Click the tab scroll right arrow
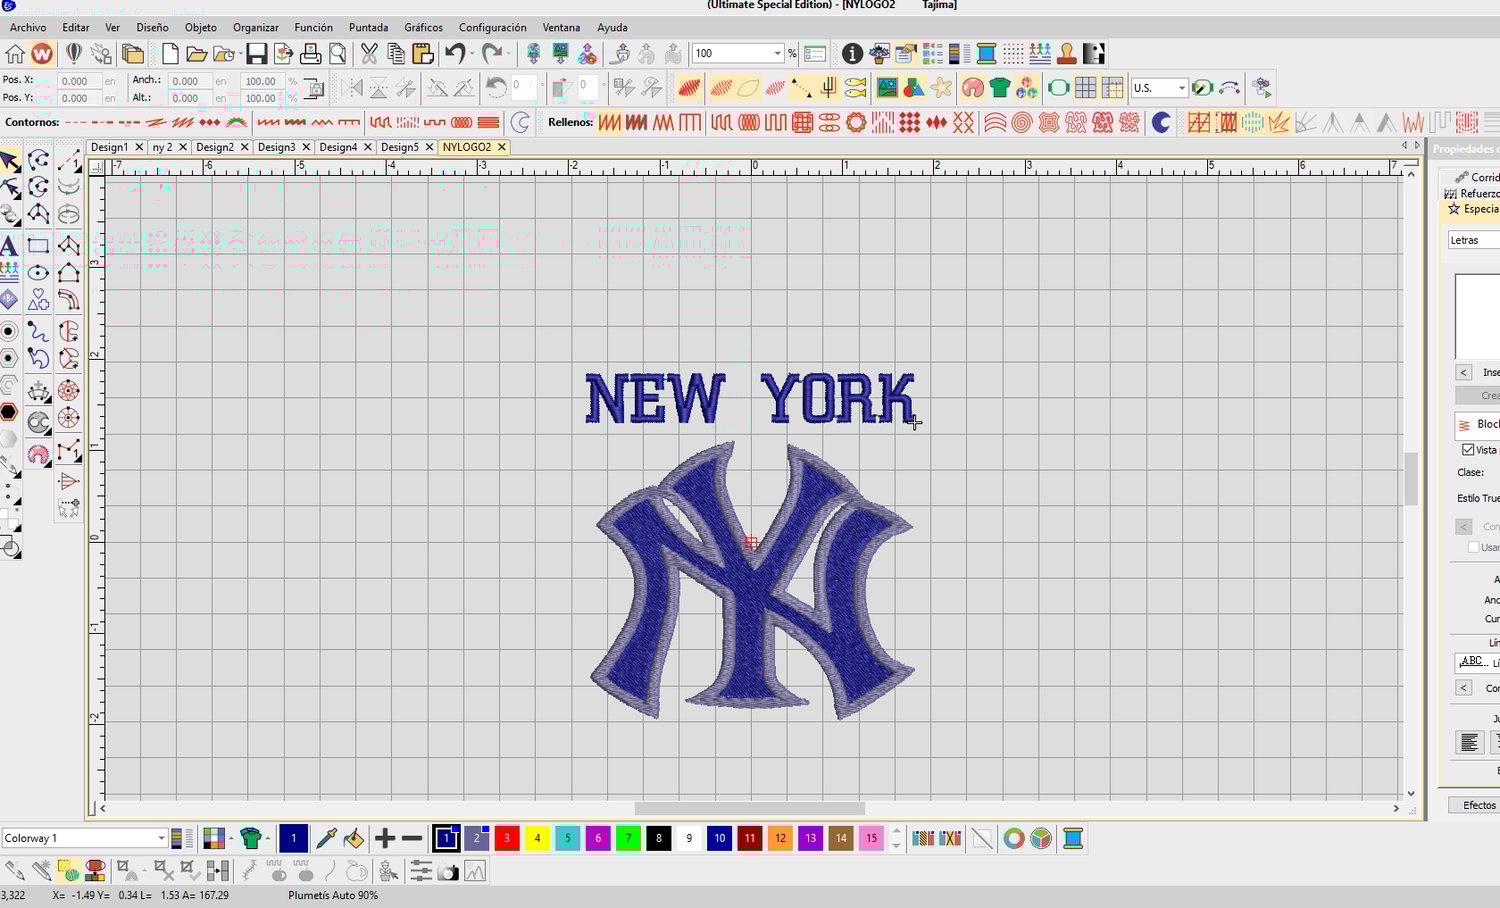The height and width of the screenshot is (908, 1500). point(1416,146)
